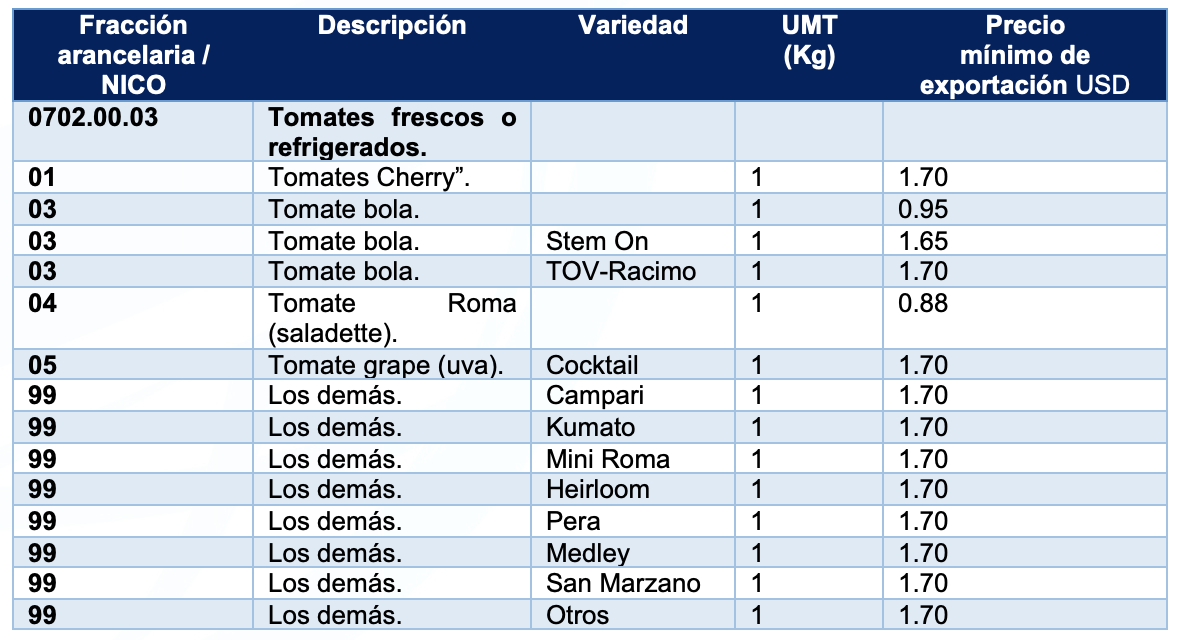Image resolution: width=1182 pixels, height=640 pixels.
Task: Click the 0.95 price cell
Action: pos(1024,209)
